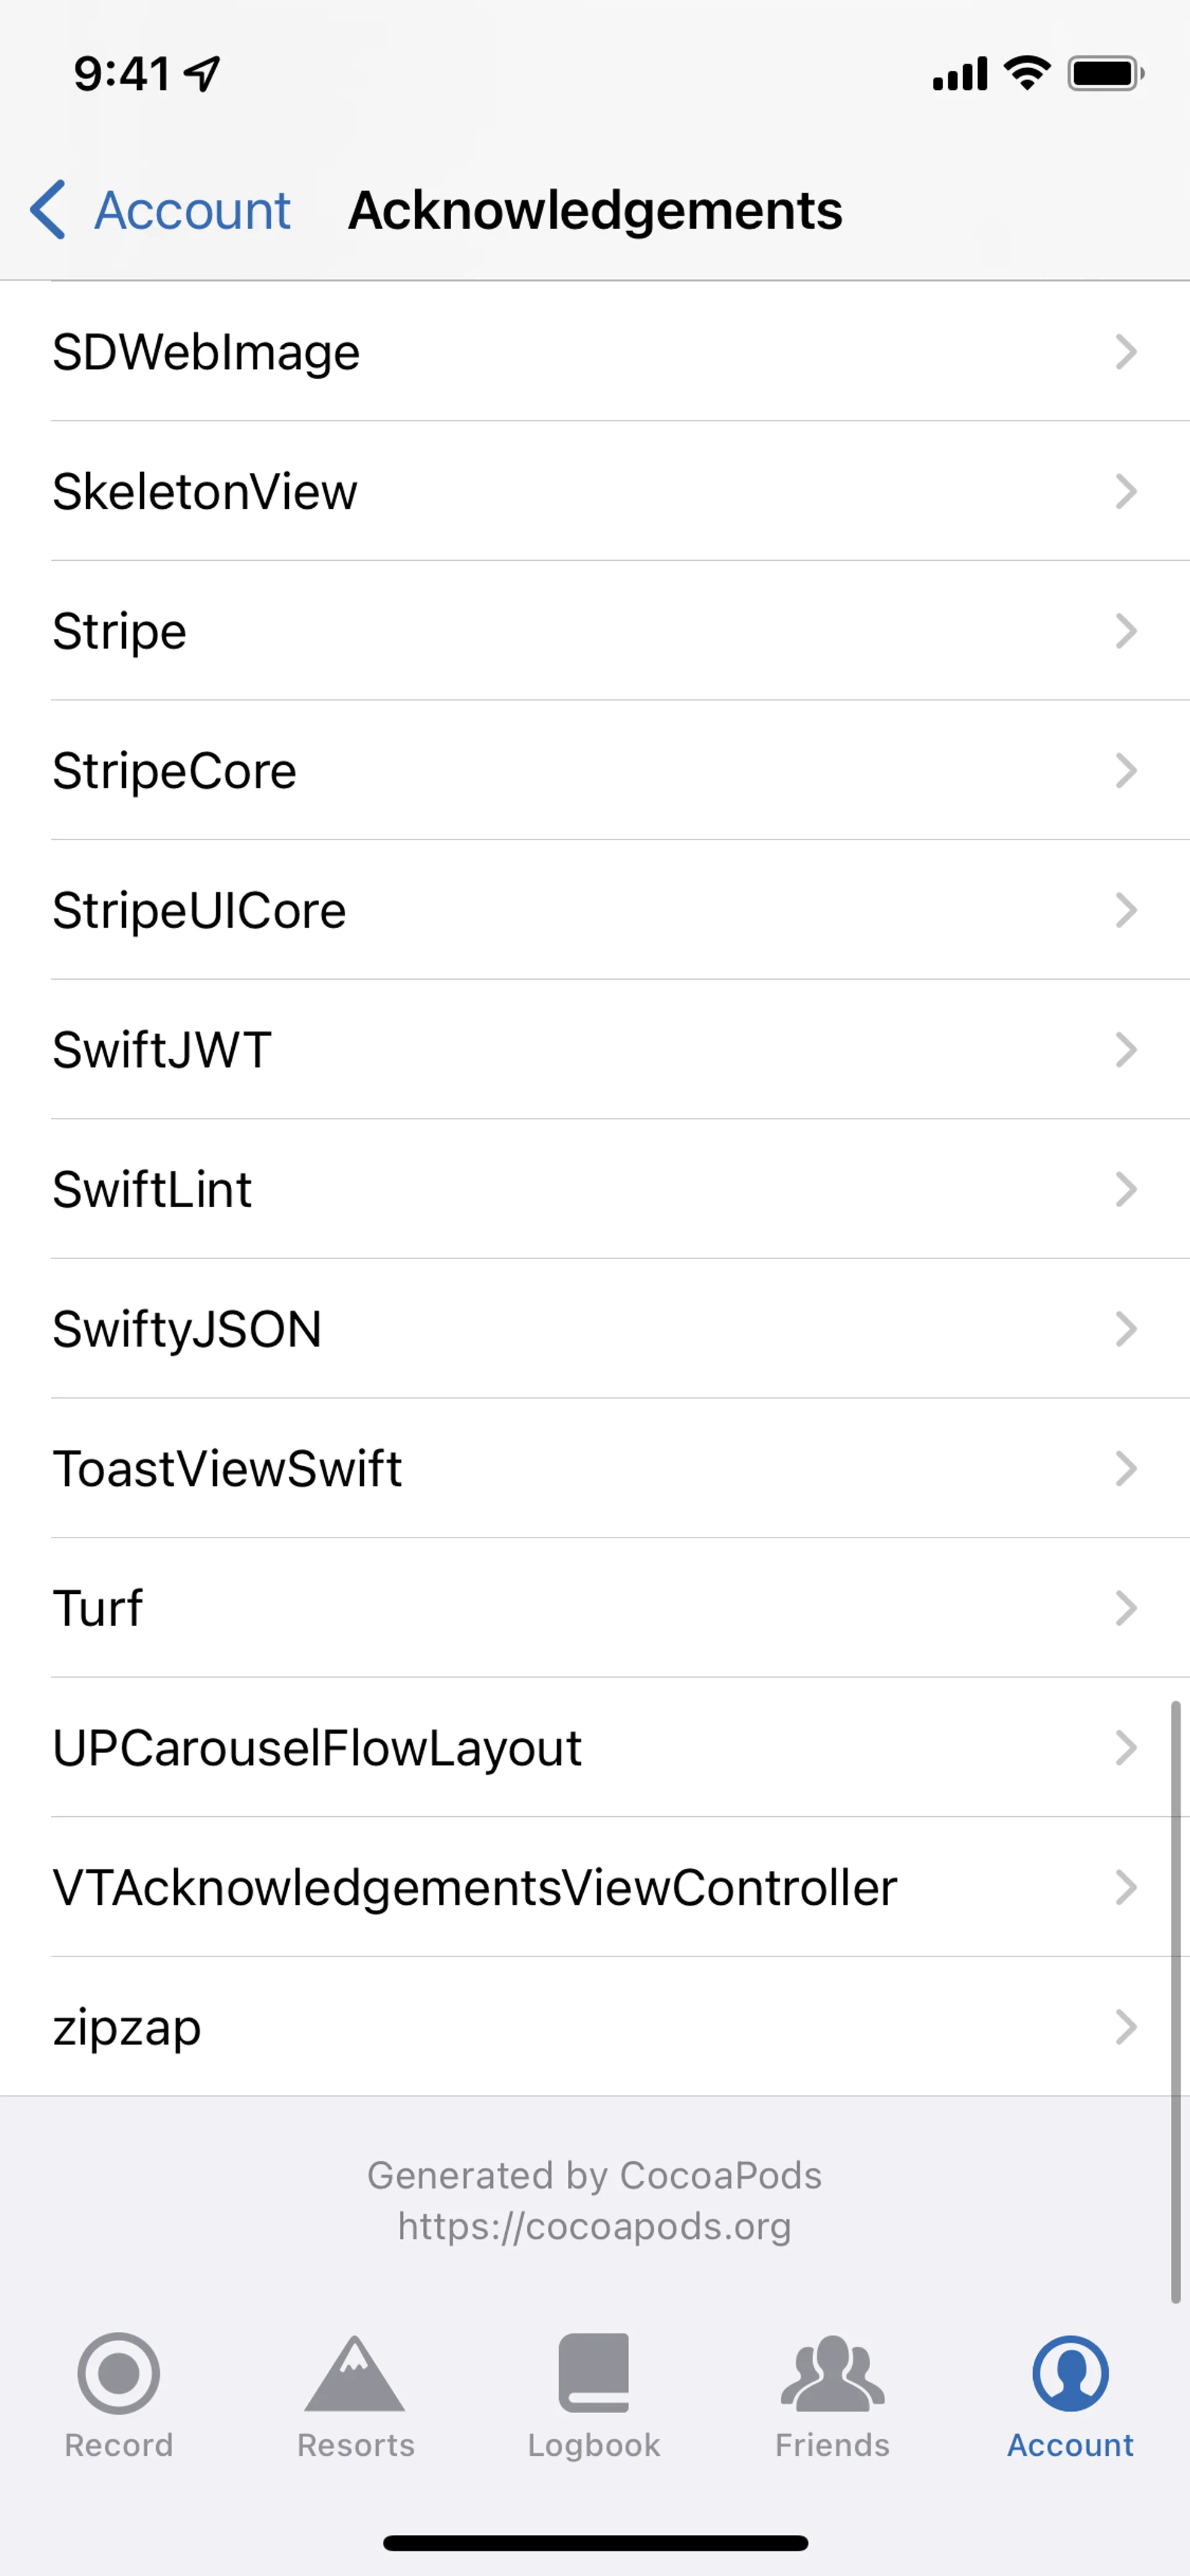This screenshot has width=1190, height=2576.
Task: Open the cocoapods.org link
Action: (x=594, y=2226)
